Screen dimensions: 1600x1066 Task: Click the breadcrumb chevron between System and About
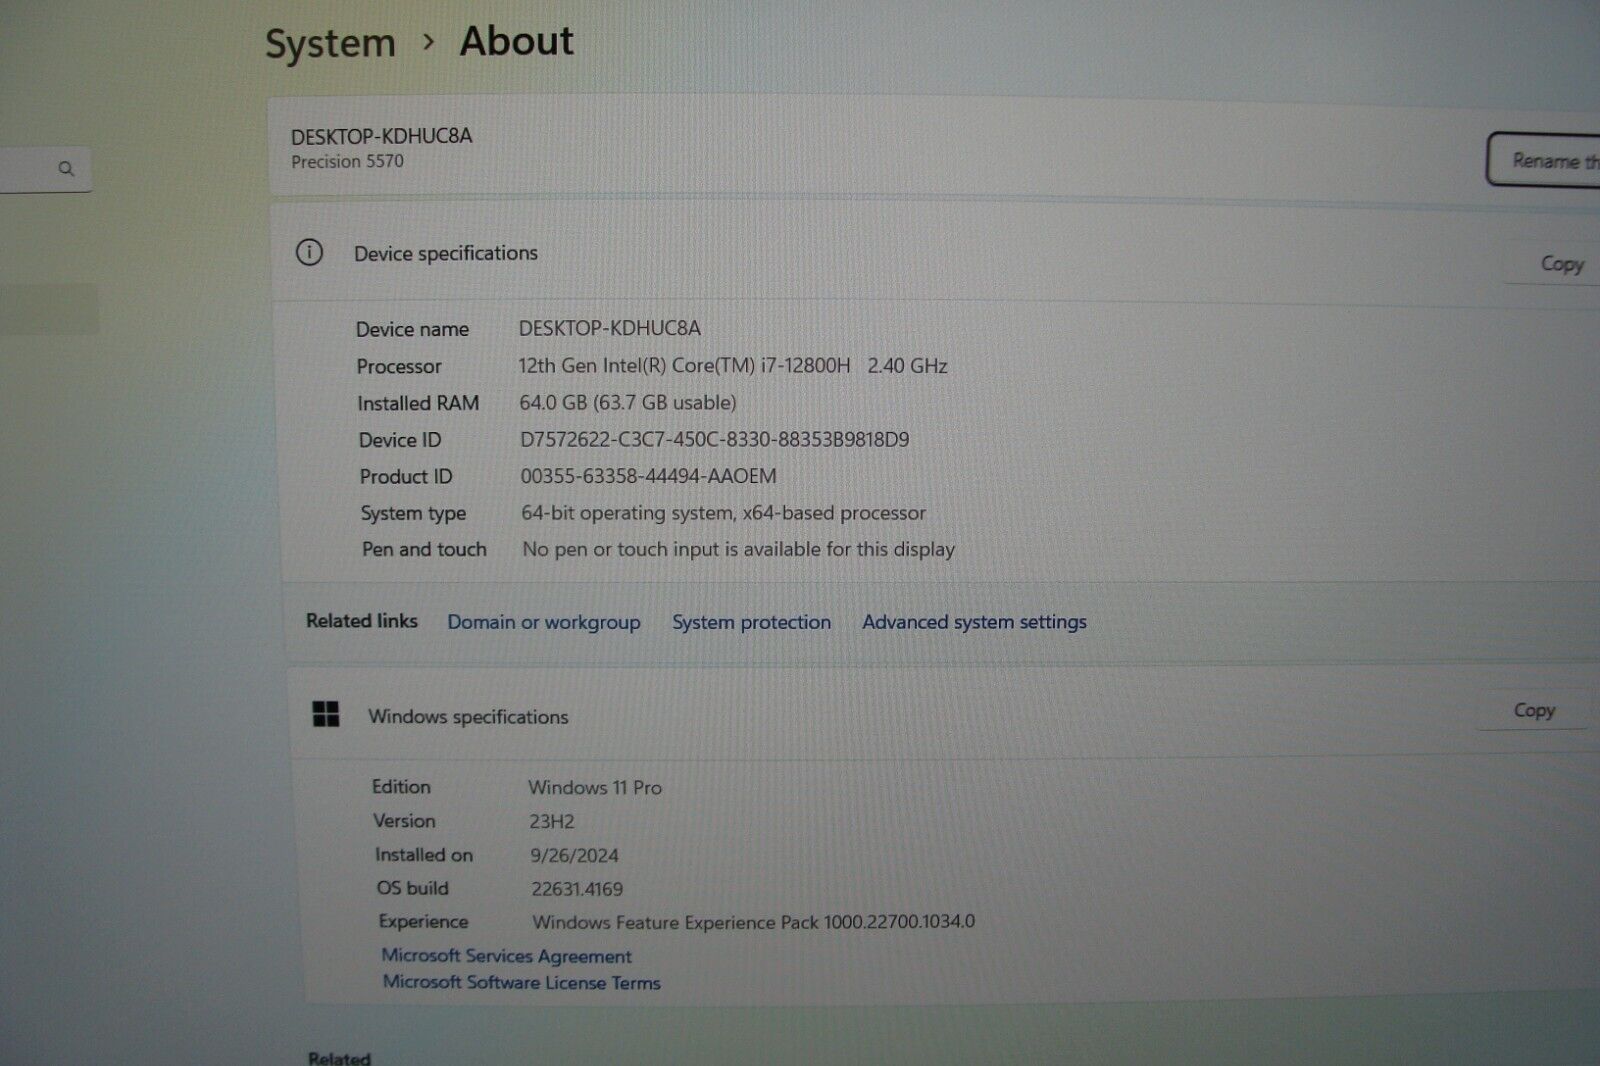tap(428, 42)
